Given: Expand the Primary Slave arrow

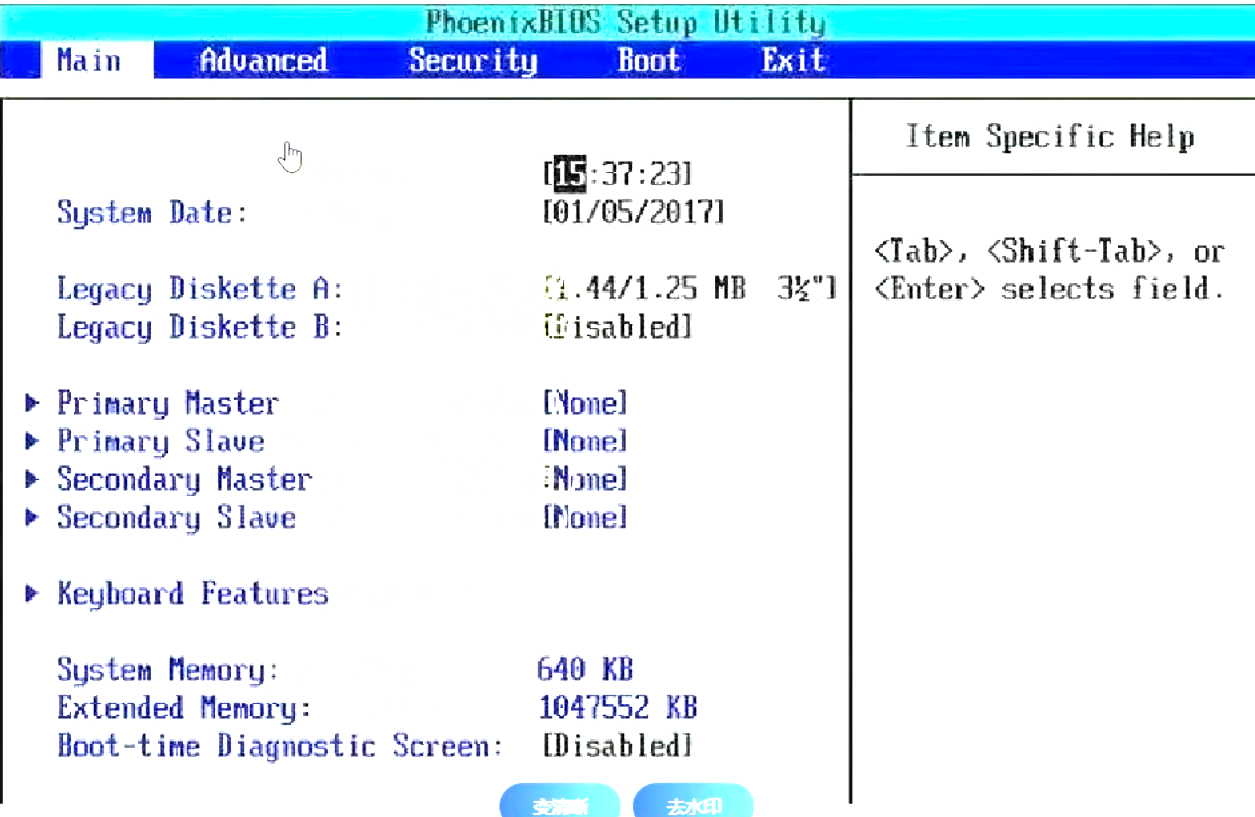Looking at the screenshot, I should pyautogui.click(x=33, y=442).
